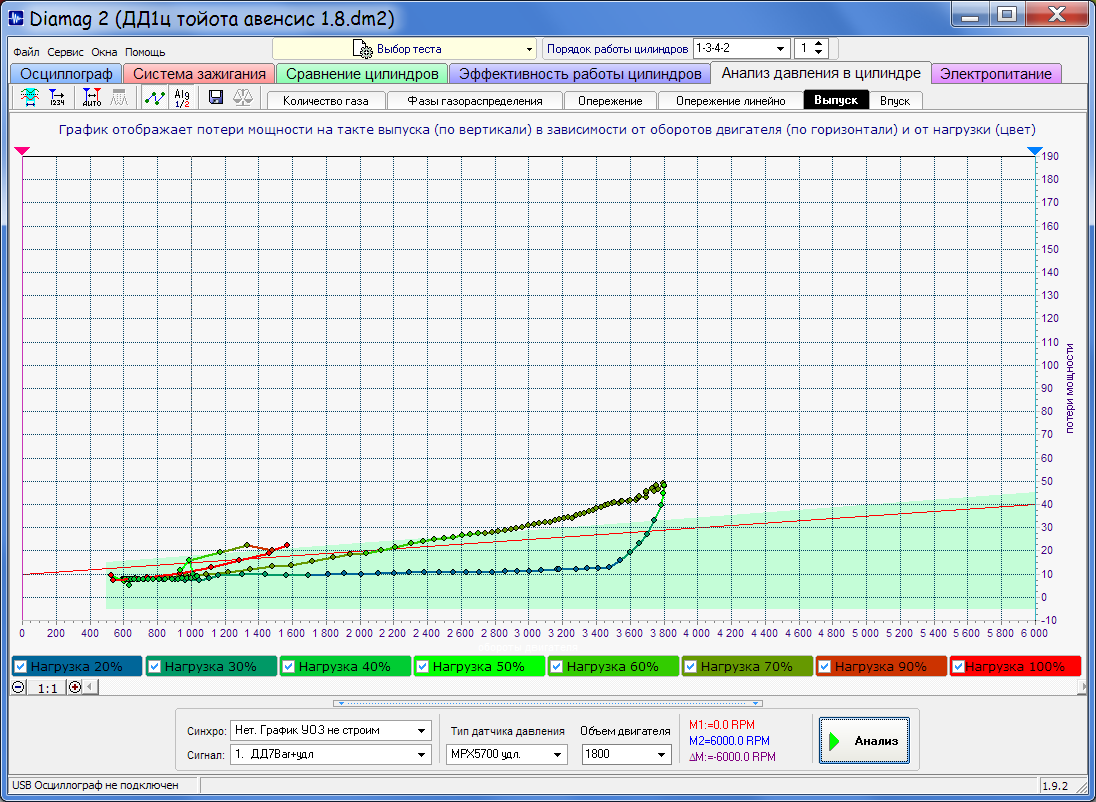Click the AUTO markers toolbar icon
This screenshot has width=1096, height=802.
(92, 97)
